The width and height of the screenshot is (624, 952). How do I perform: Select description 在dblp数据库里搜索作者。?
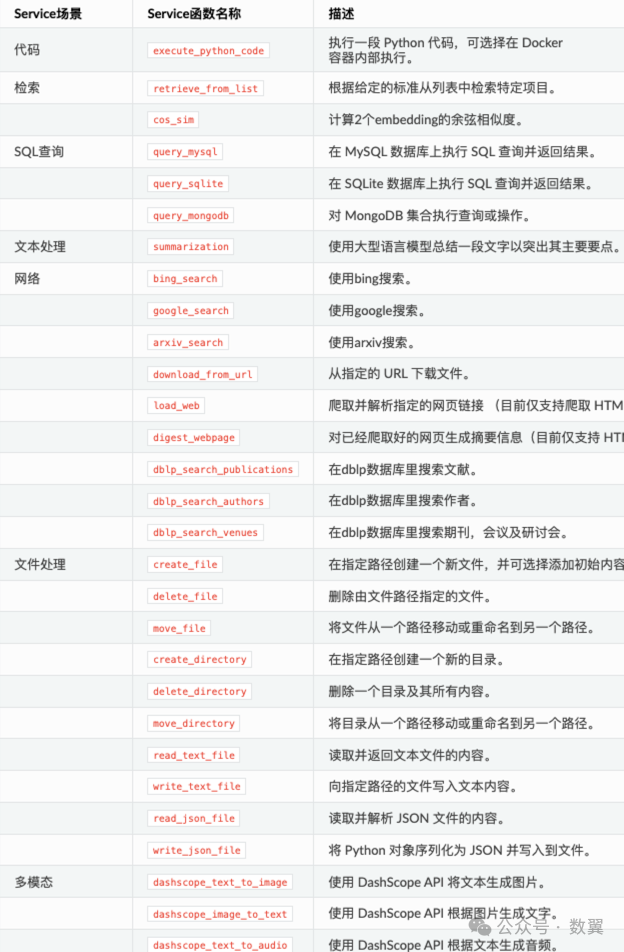(x=403, y=500)
